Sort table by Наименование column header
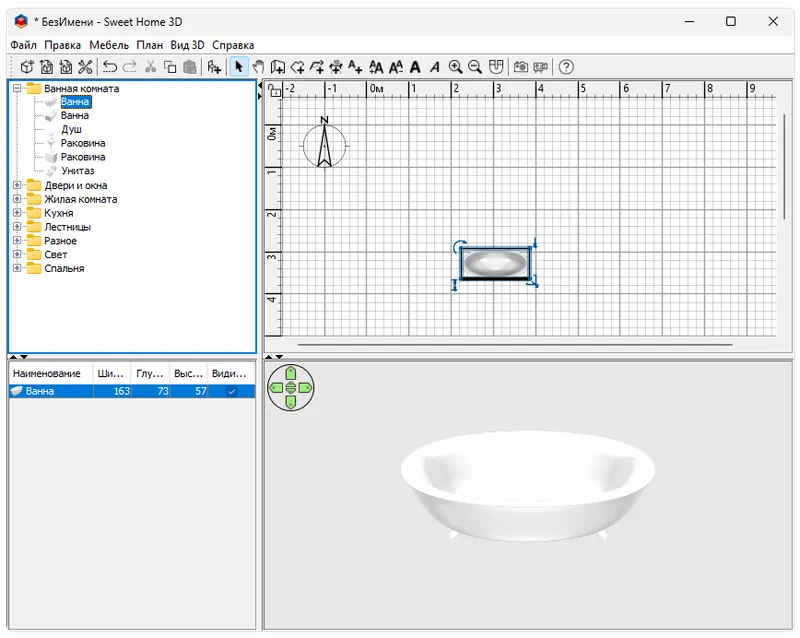This screenshot has width=800, height=638. [51, 374]
